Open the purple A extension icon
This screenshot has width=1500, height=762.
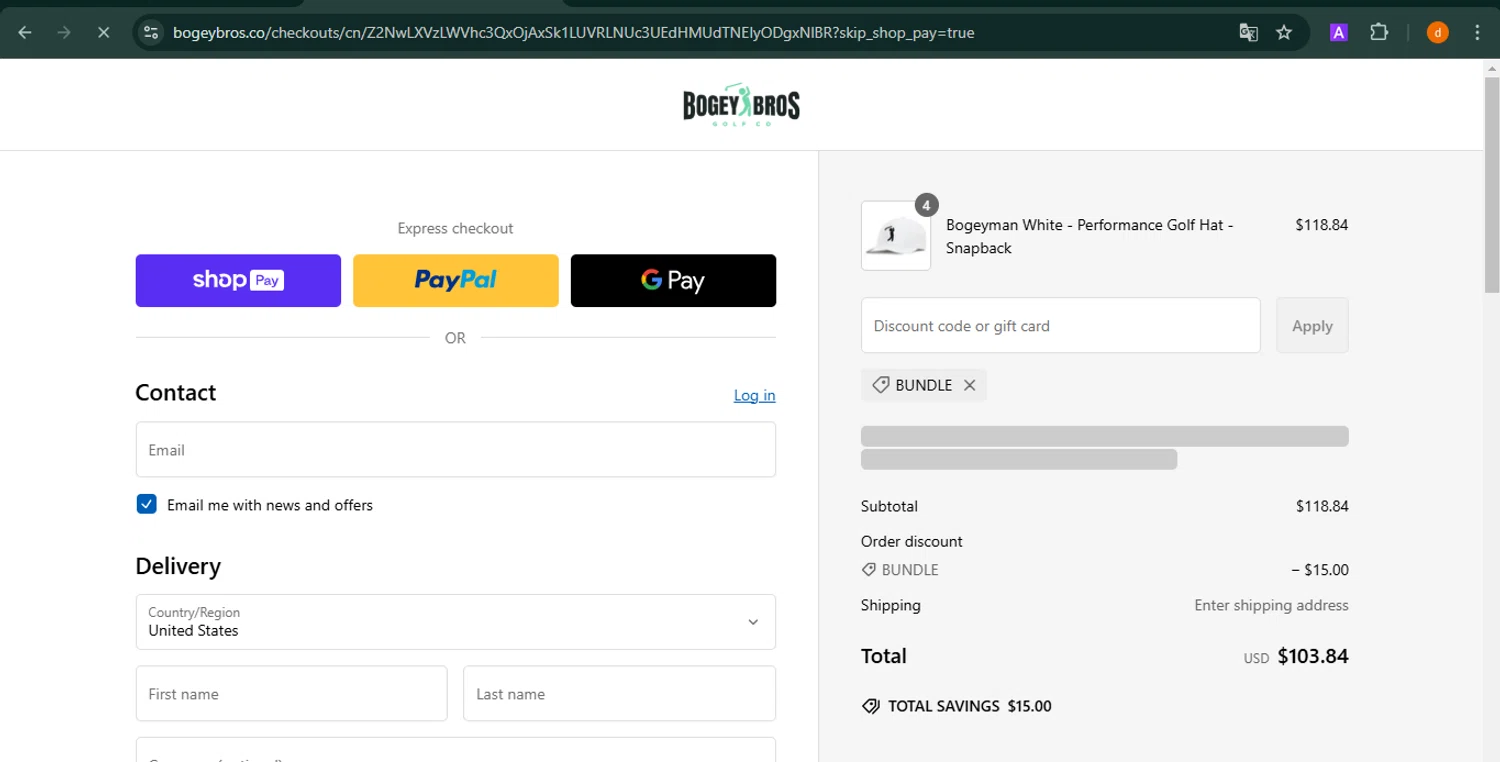click(1338, 32)
